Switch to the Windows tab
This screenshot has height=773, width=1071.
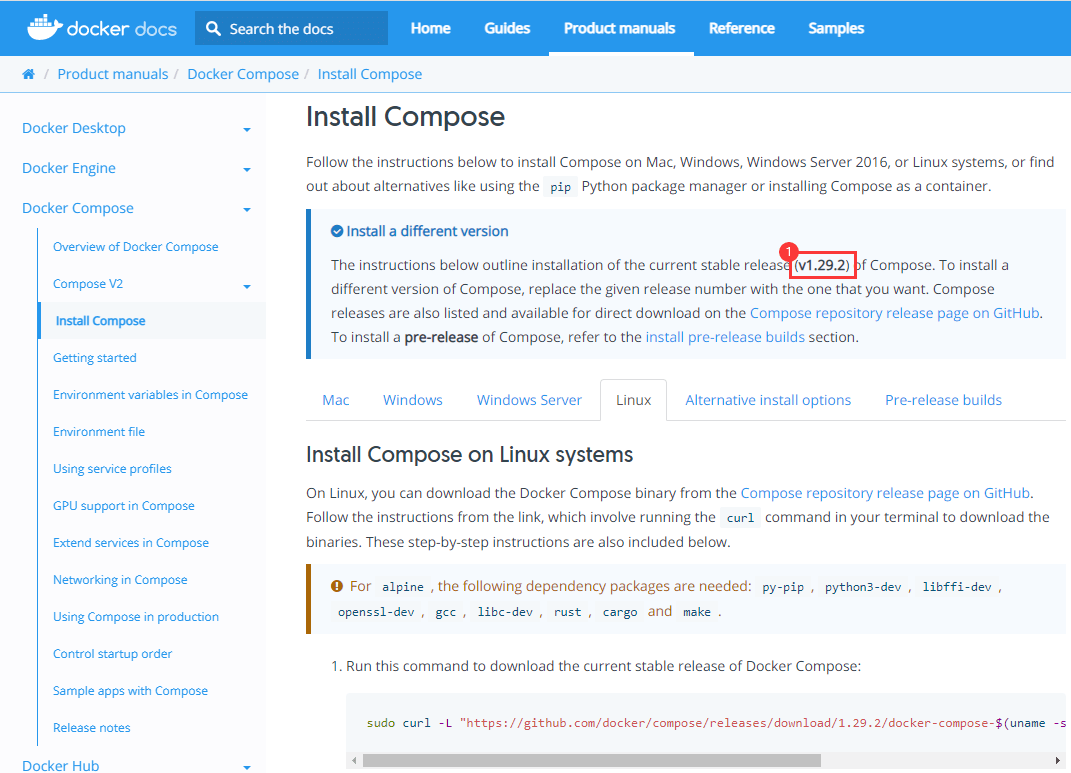click(x=413, y=399)
